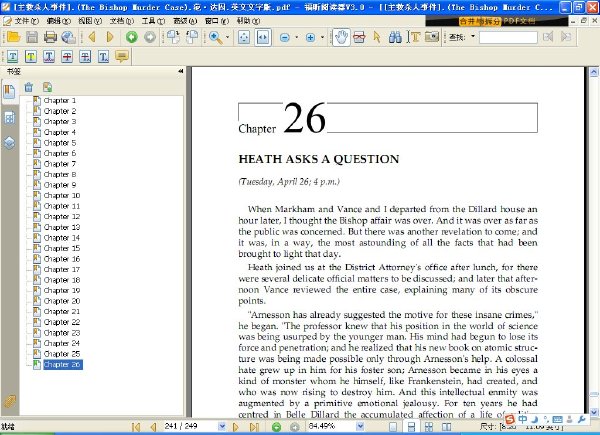Select the Hand tool

coord(341,37)
